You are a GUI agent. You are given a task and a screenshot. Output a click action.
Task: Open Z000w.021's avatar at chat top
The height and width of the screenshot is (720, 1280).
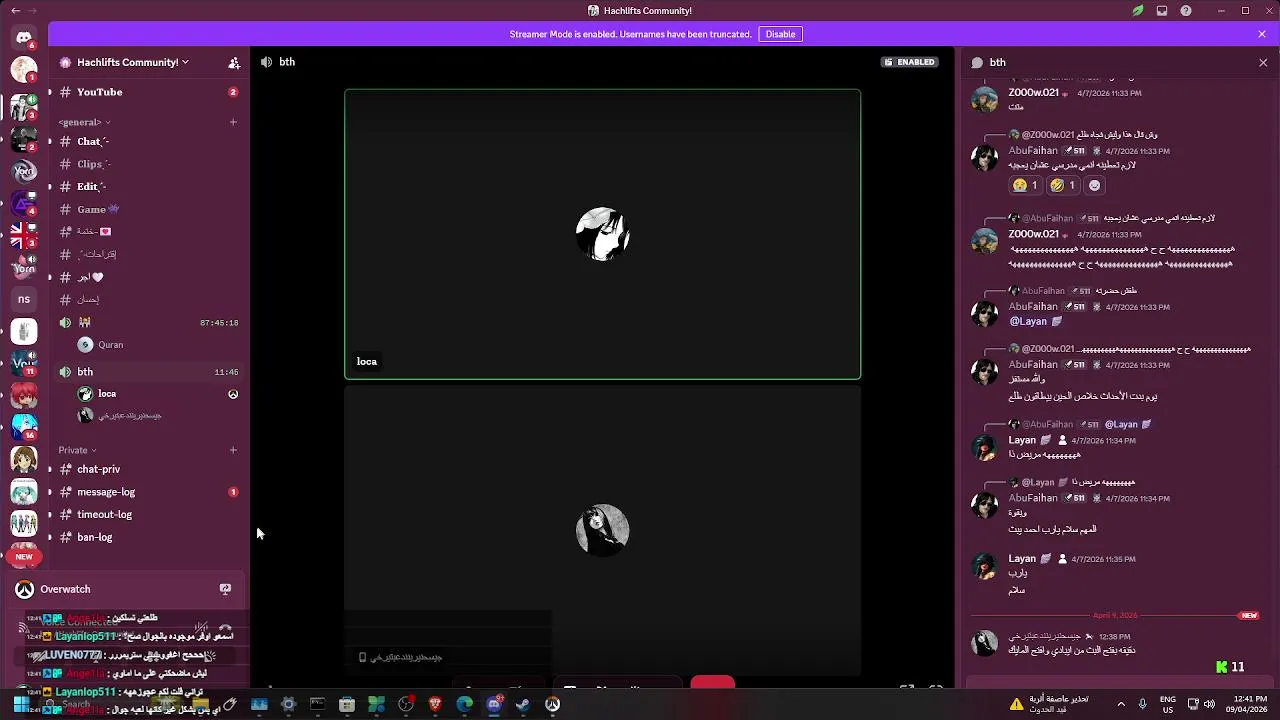point(985,99)
